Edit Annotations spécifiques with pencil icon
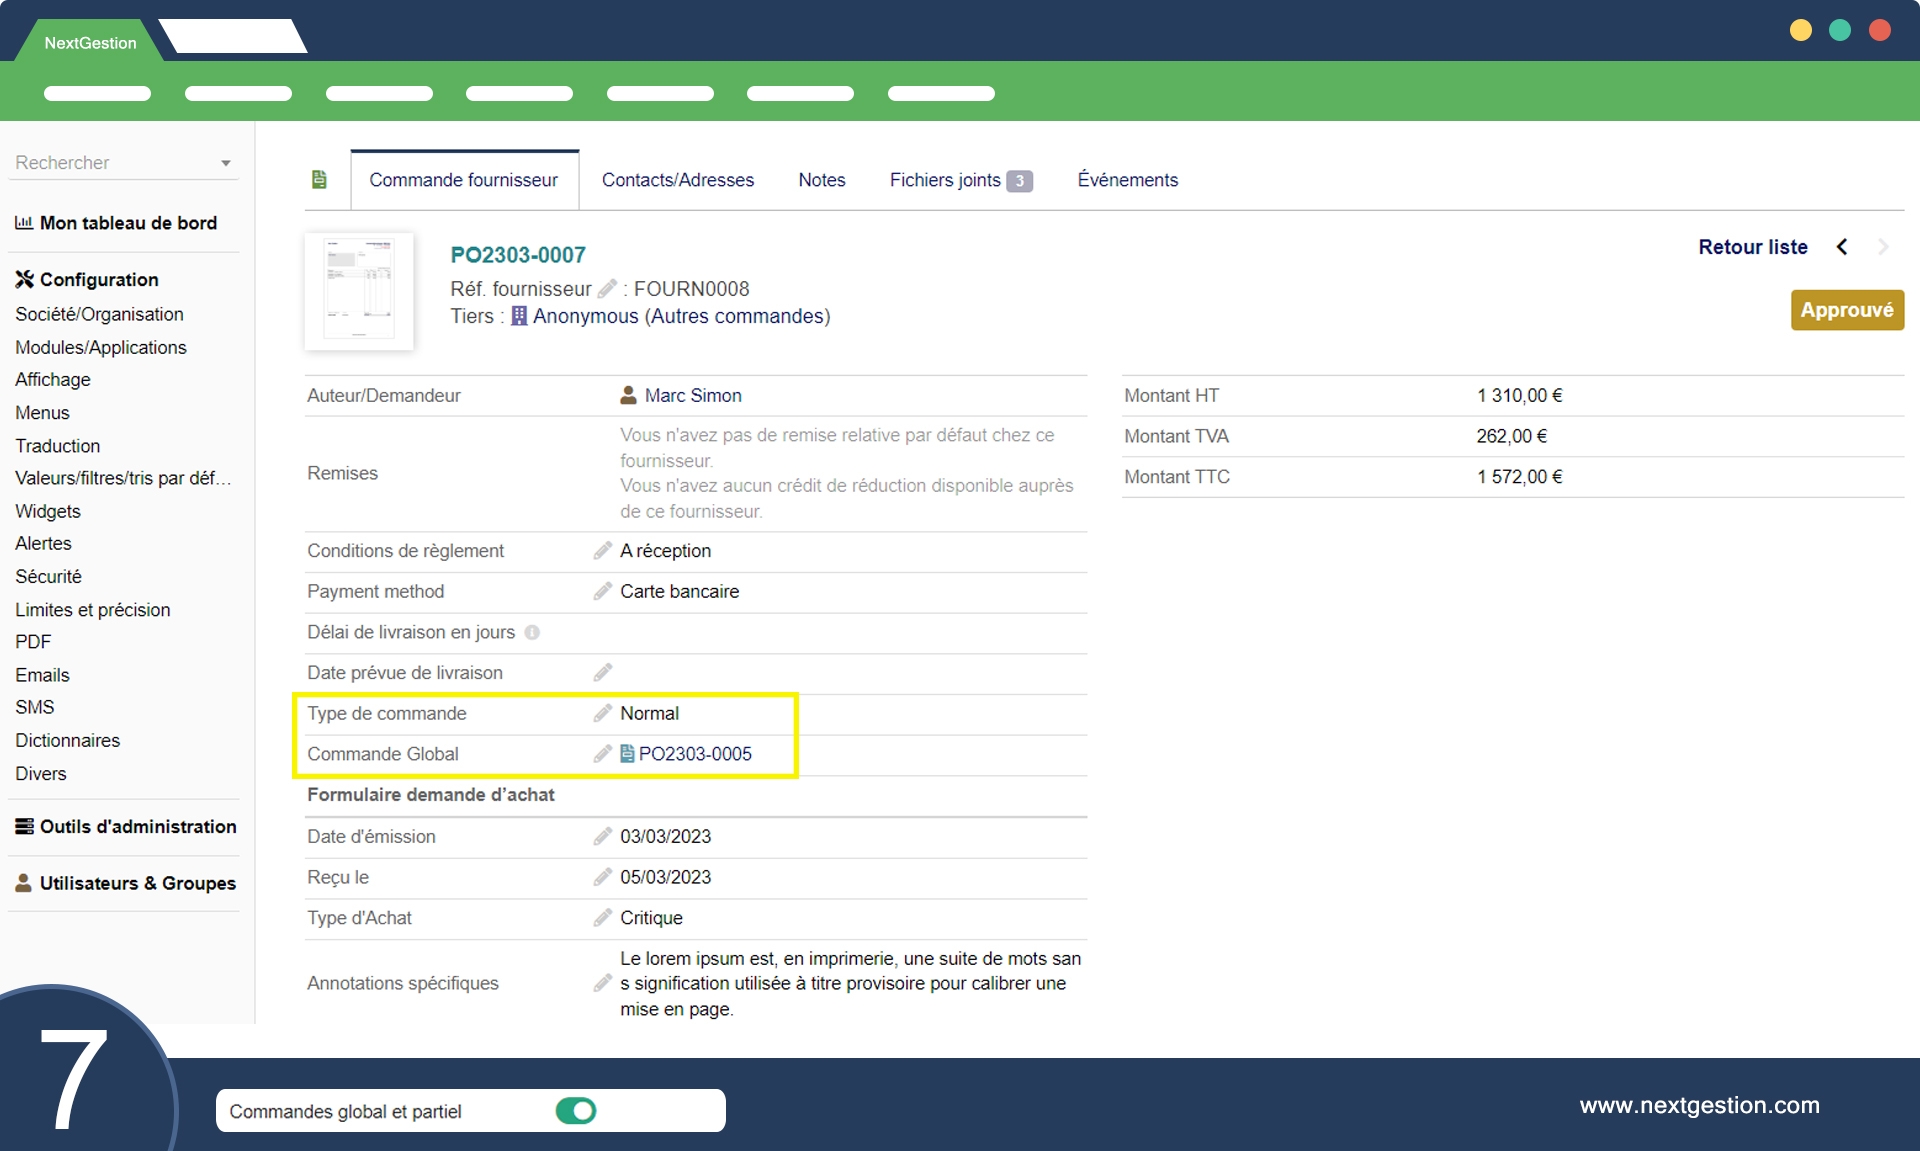This screenshot has height=1151, width=1920. pos(602,984)
